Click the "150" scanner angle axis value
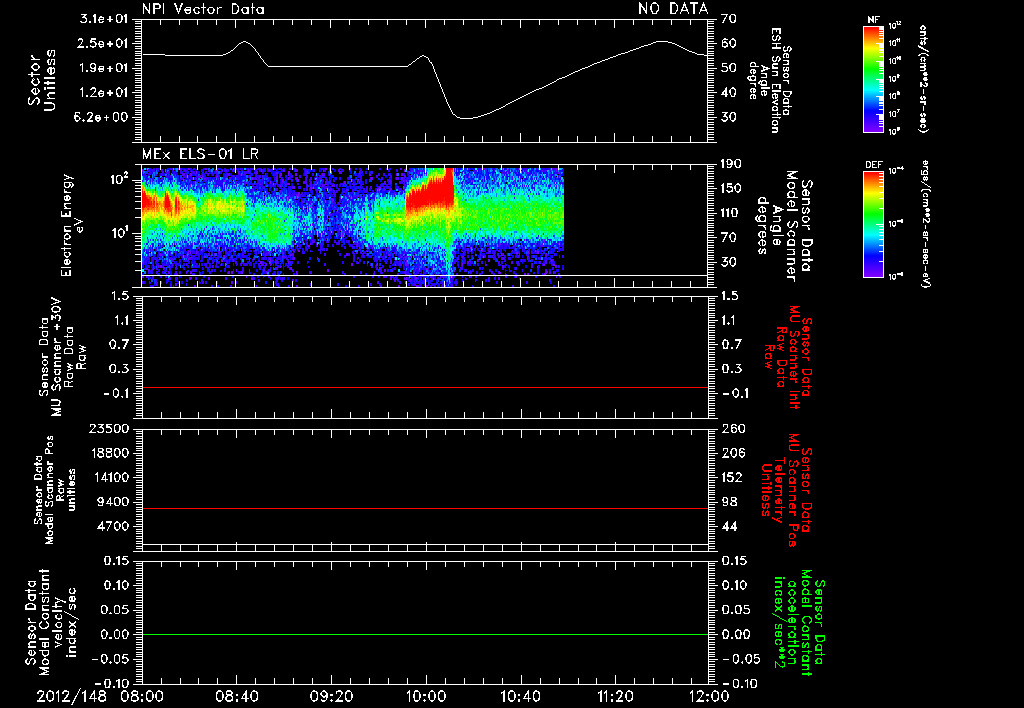The width and height of the screenshot is (1024, 708). (x=731, y=189)
